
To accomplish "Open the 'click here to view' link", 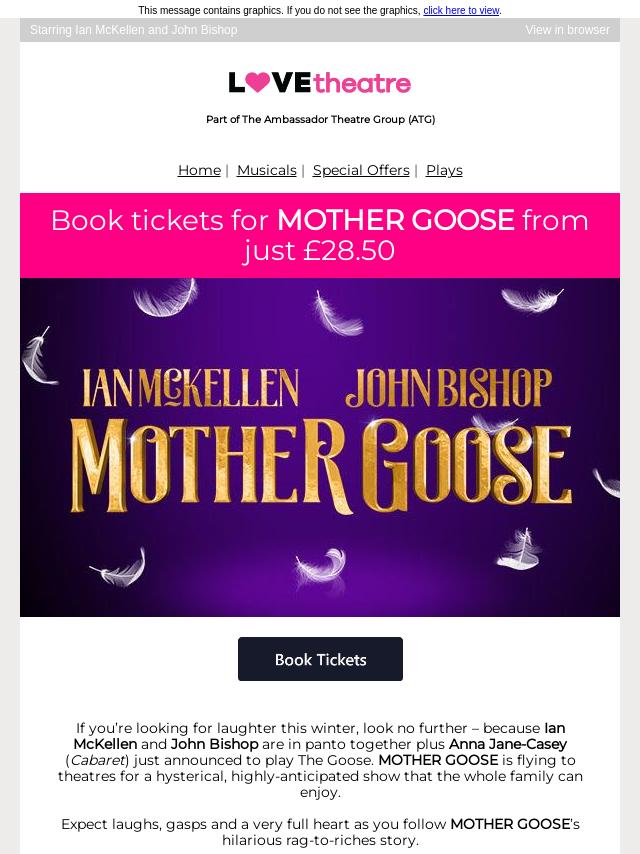I will 461,10.
